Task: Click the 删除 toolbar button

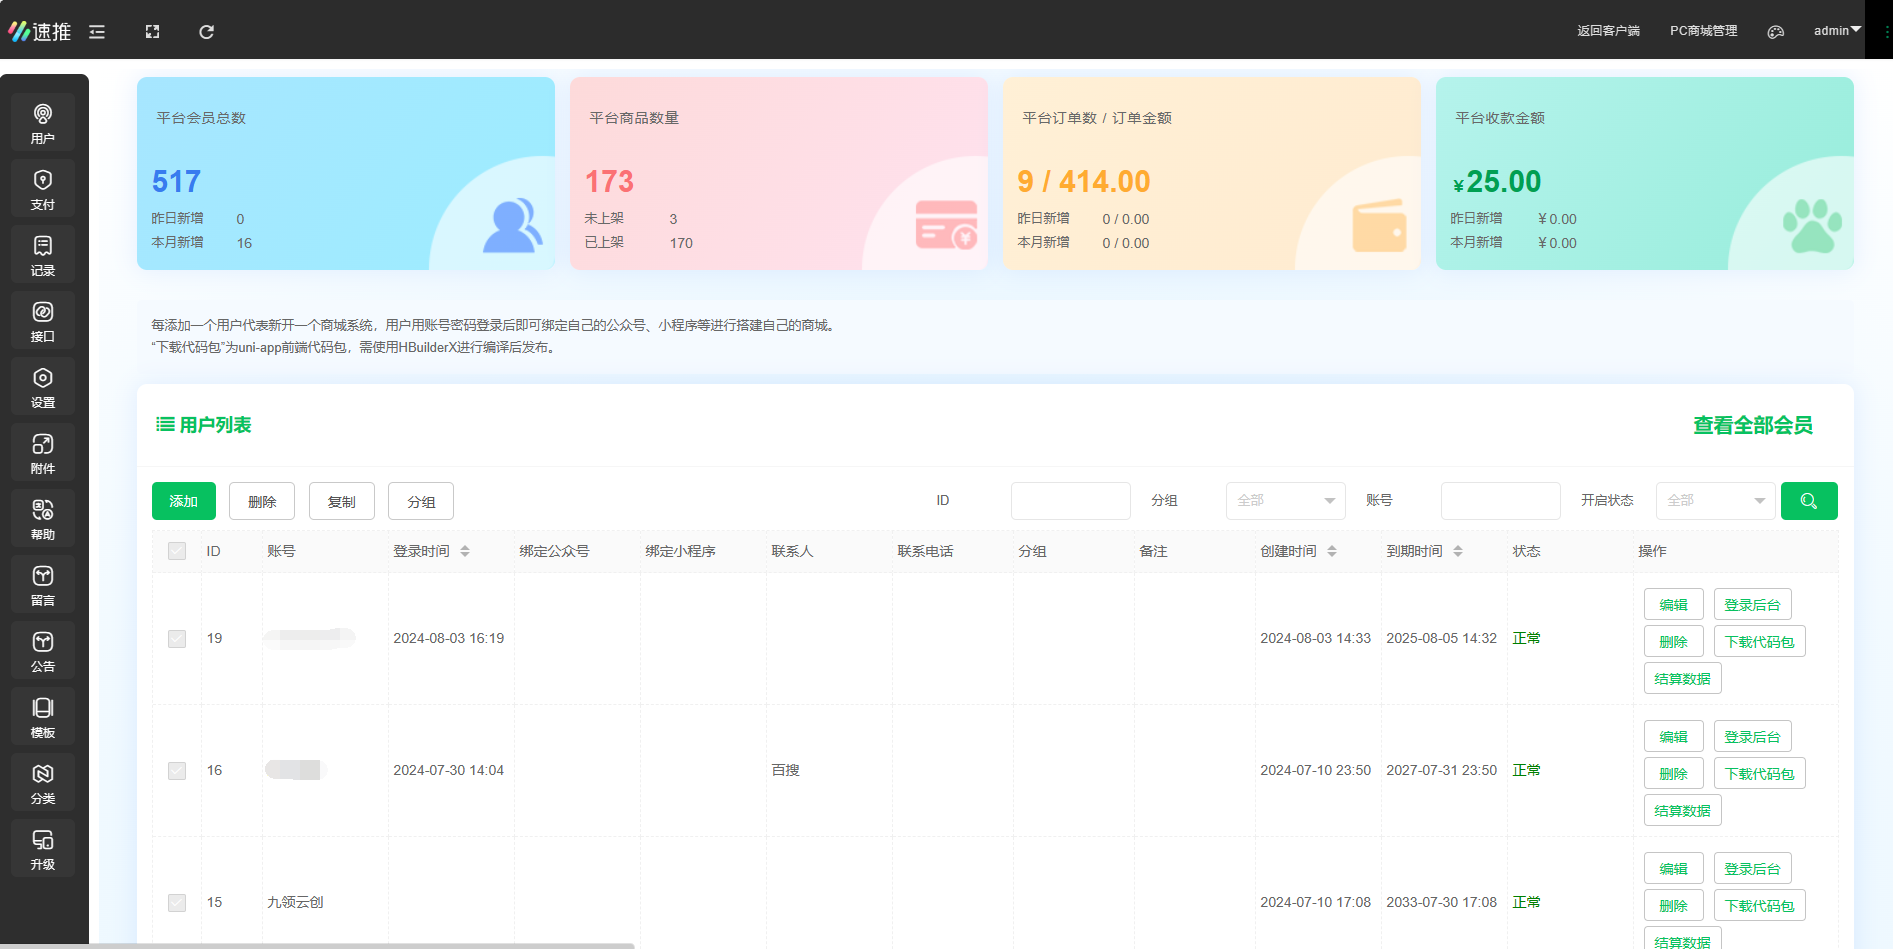Action: (x=262, y=501)
